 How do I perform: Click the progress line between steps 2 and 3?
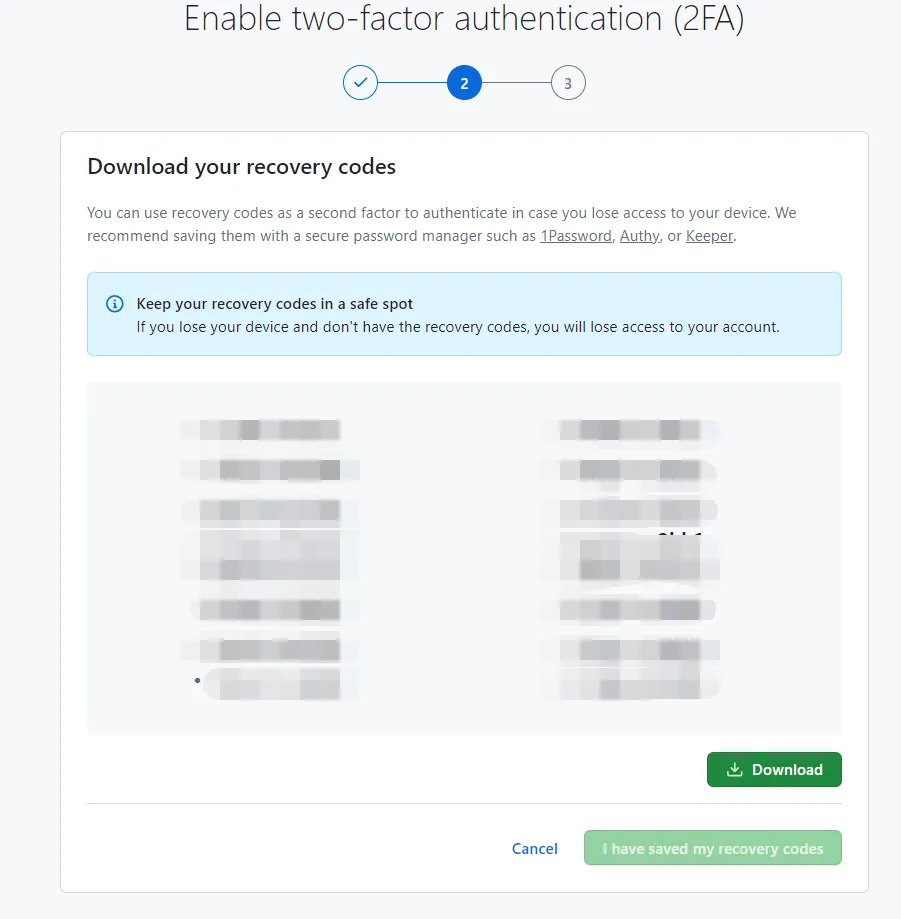pos(516,84)
